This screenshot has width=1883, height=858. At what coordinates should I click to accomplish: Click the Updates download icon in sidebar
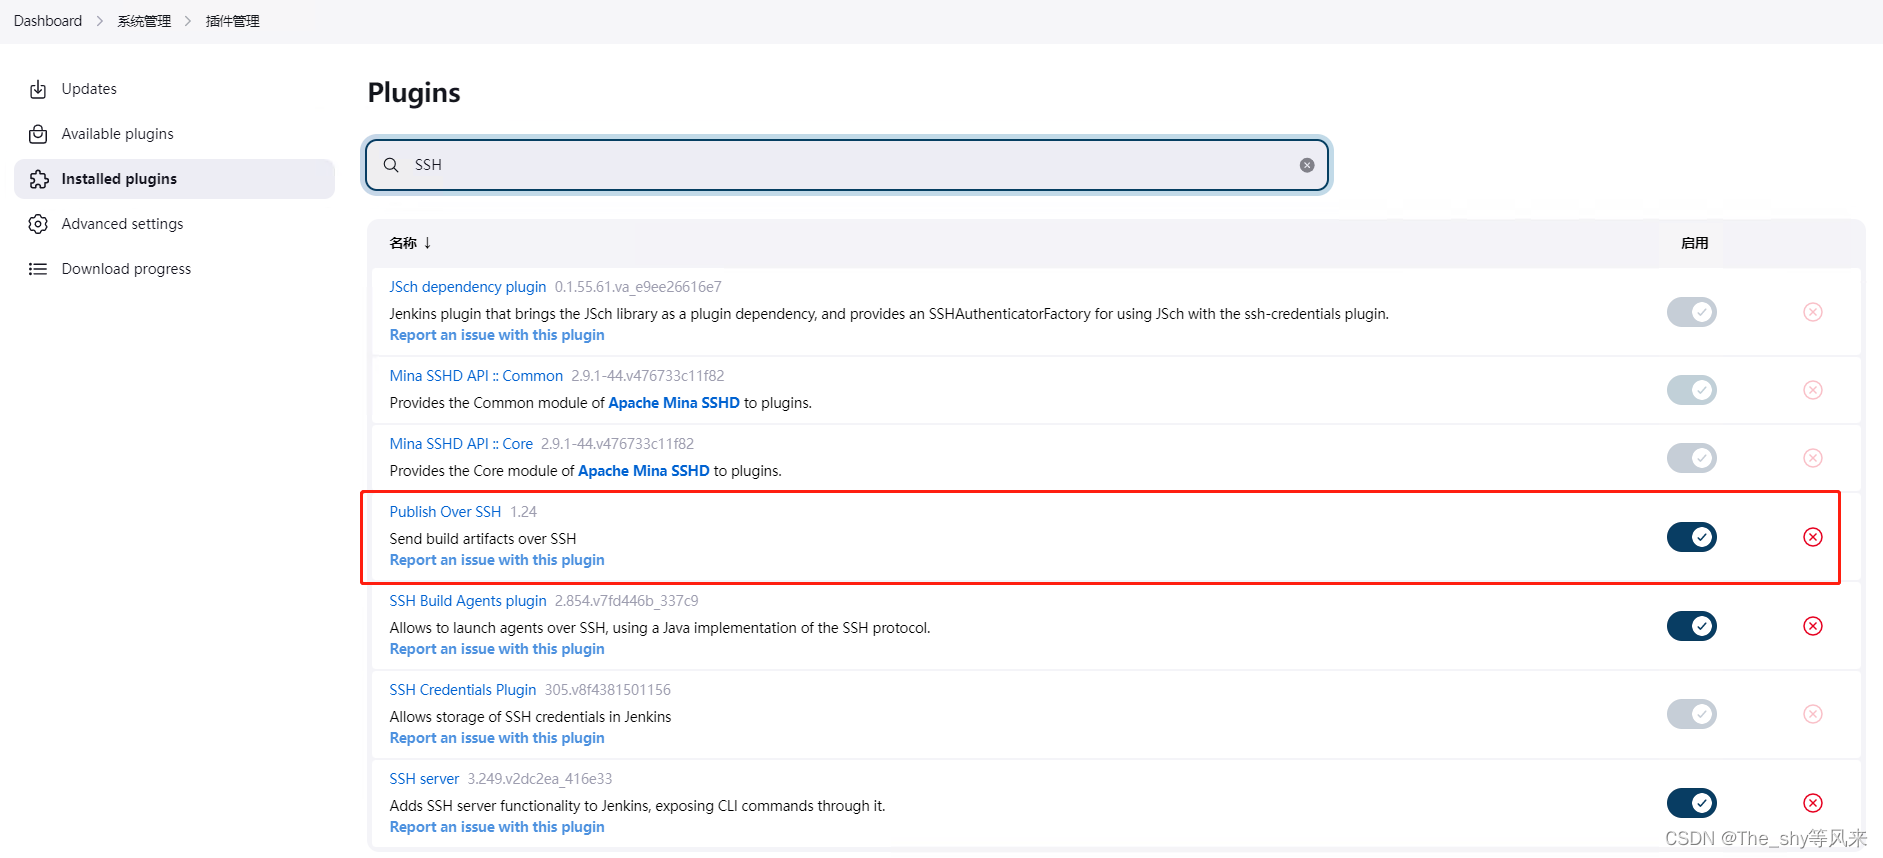pyautogui.click(x=38, y=89)
